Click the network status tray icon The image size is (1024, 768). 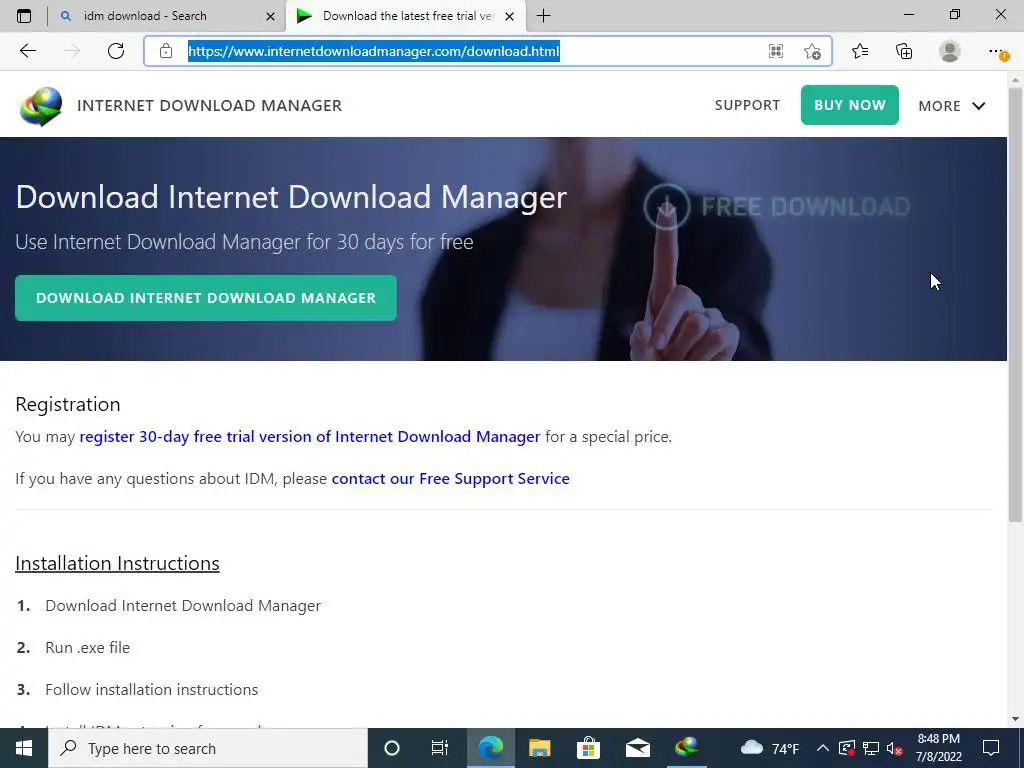(871, 748)
